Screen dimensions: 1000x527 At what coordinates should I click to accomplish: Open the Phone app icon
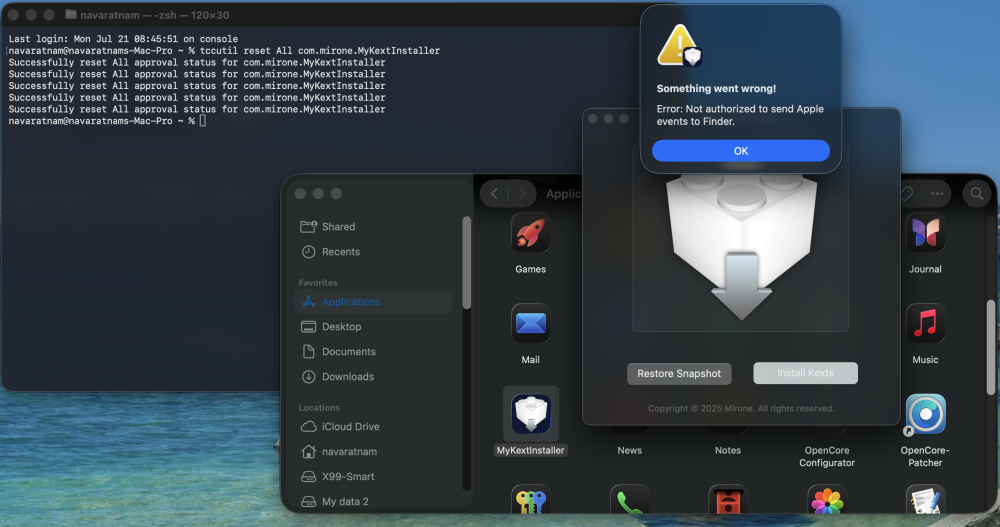(x=629, y=501)
